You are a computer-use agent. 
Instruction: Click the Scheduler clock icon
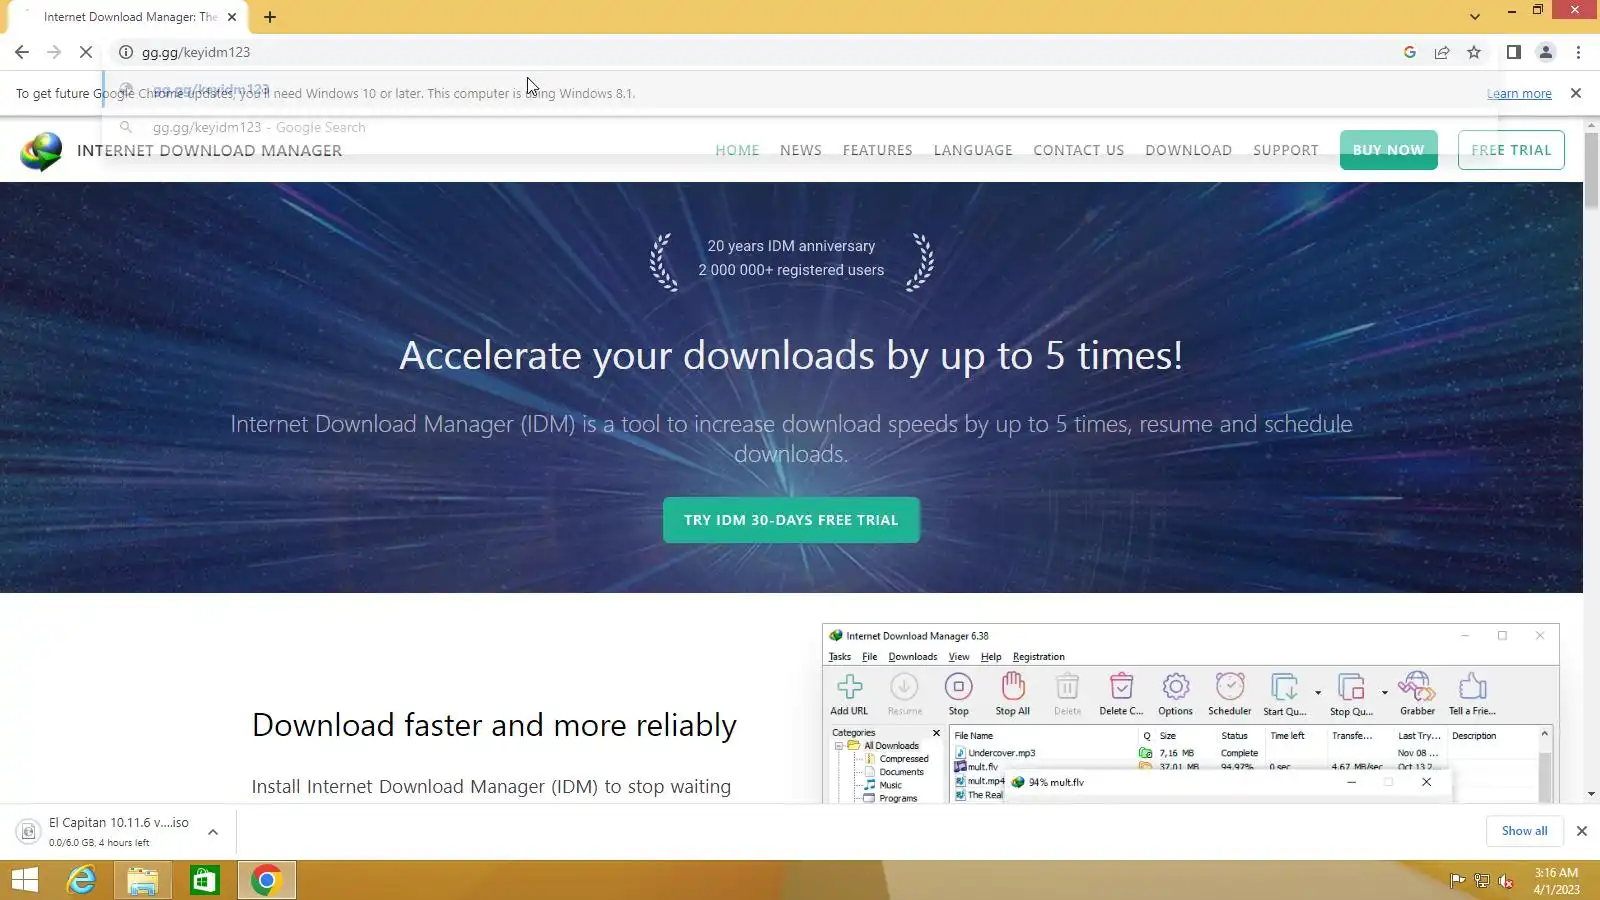pyautogui.click(x=1229, y=693)
